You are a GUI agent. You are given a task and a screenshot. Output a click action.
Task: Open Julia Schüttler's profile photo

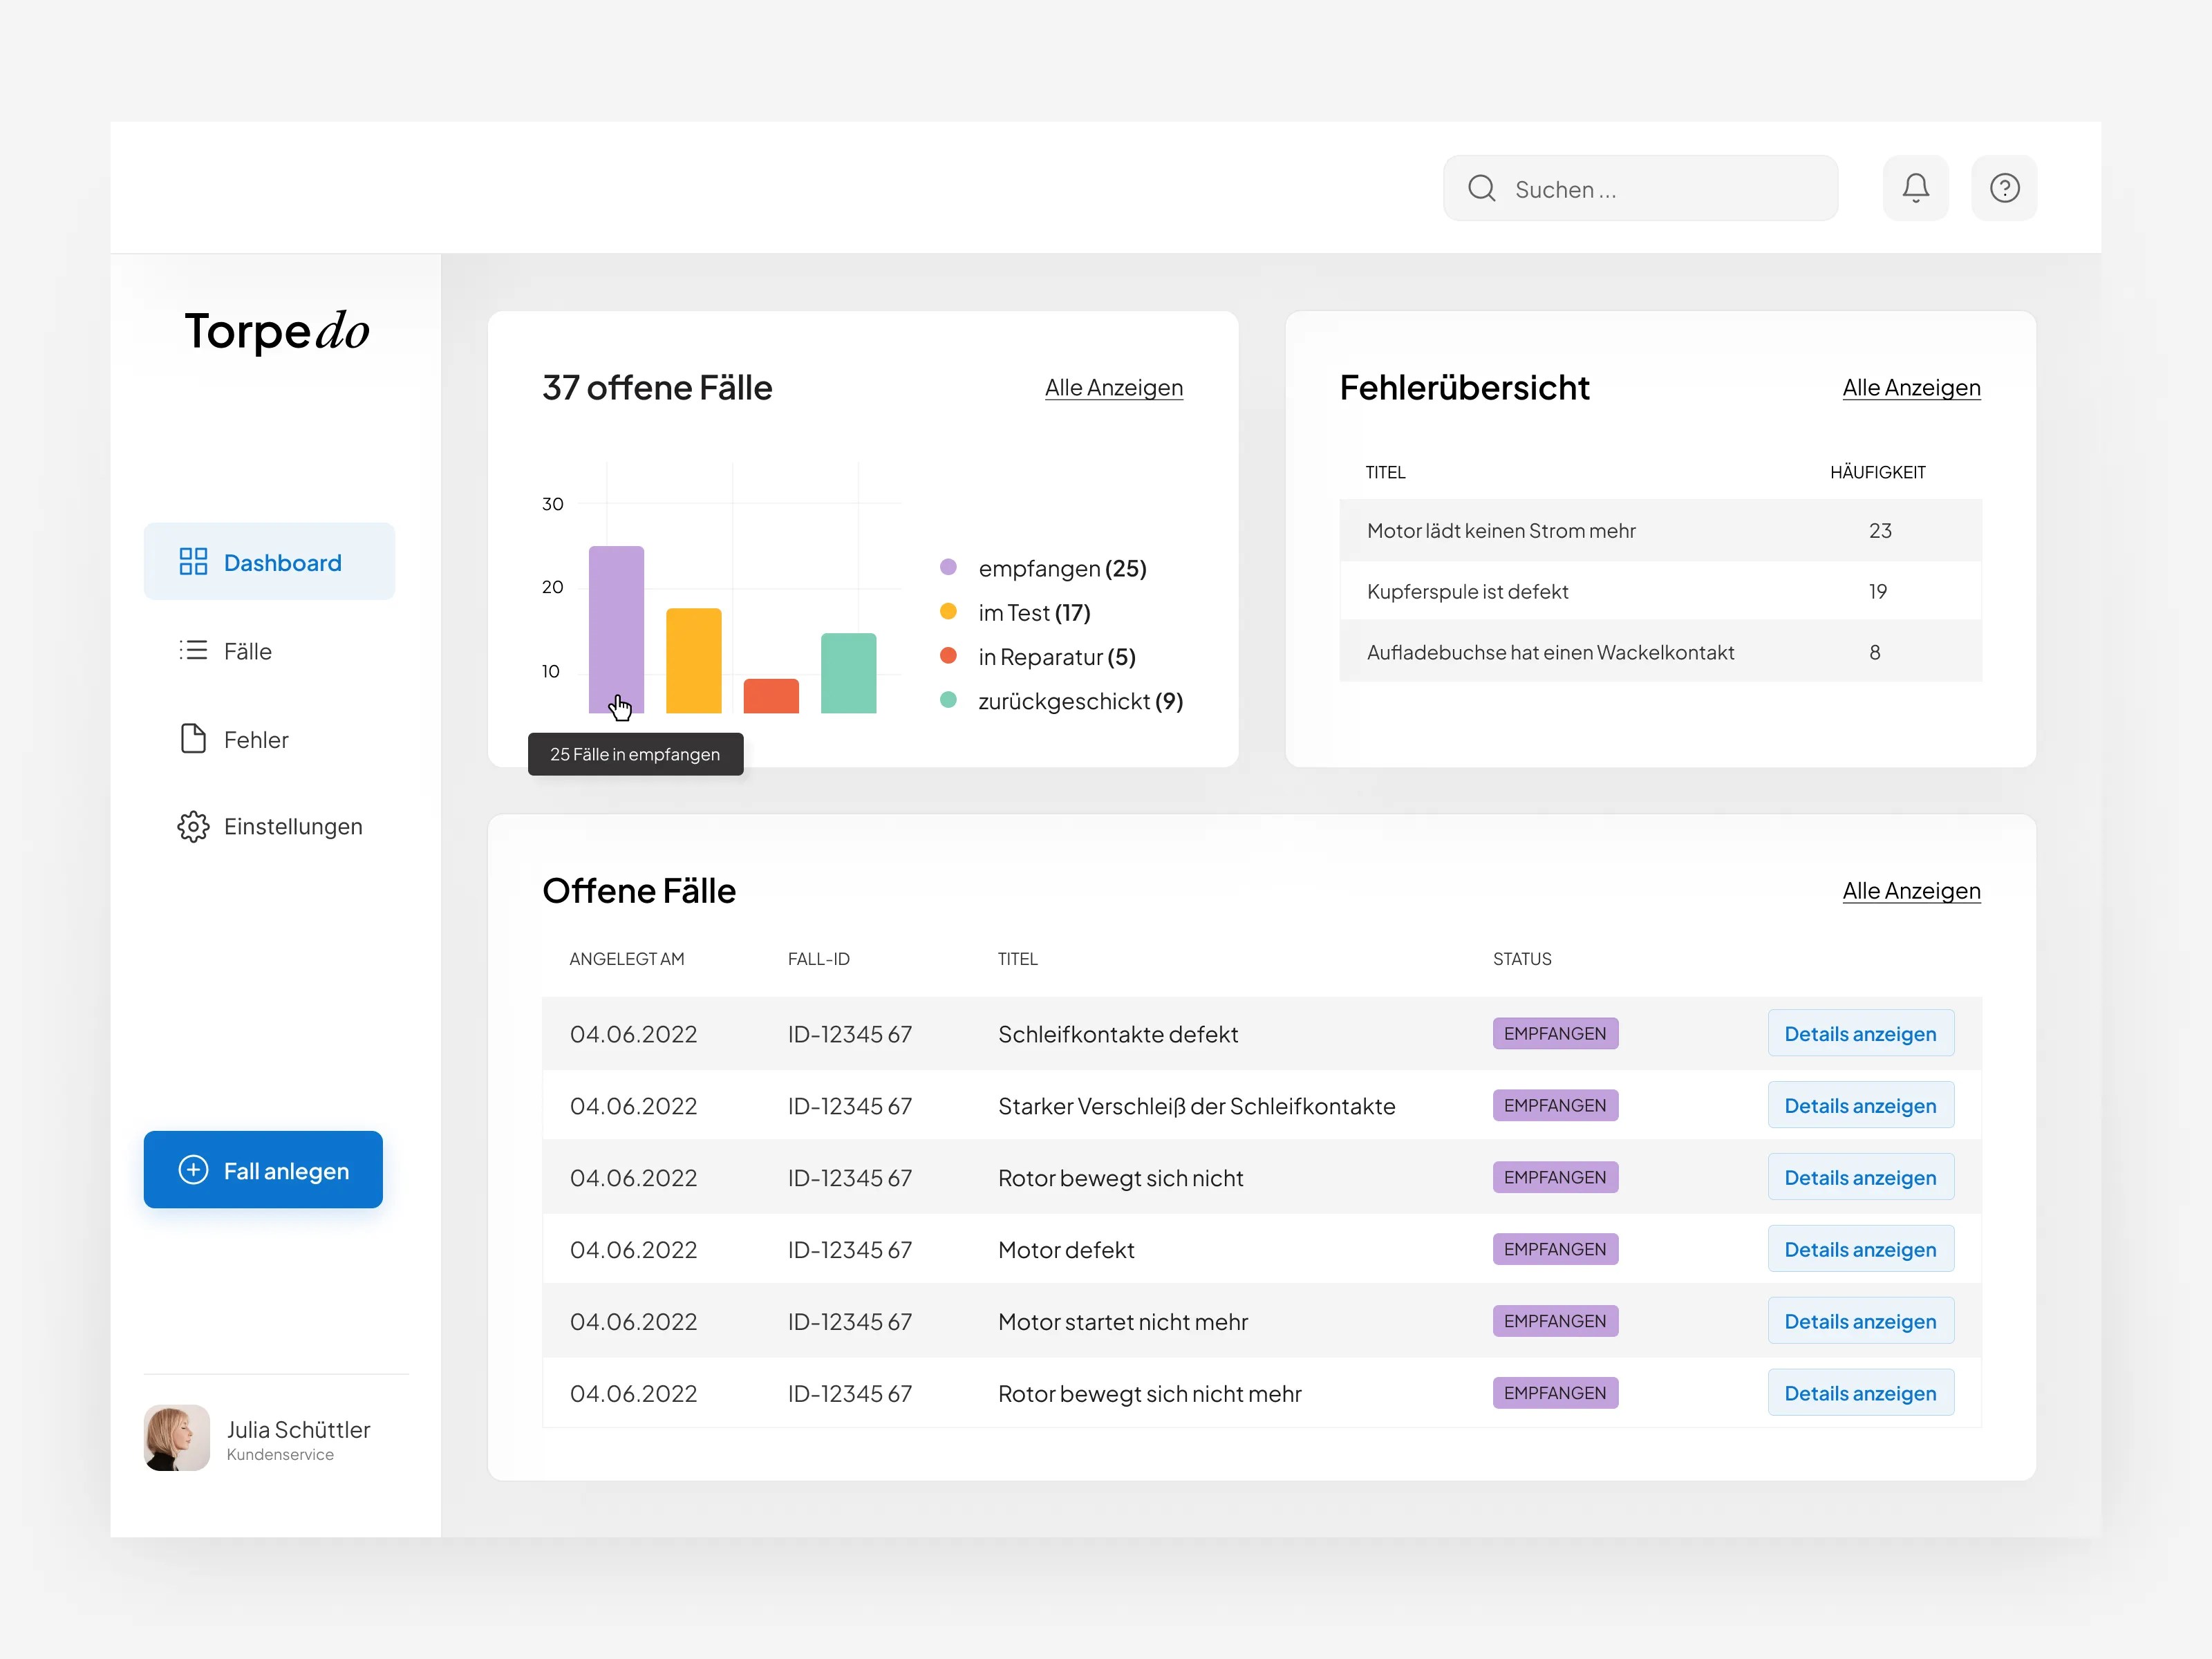[x=176, y=1438]
